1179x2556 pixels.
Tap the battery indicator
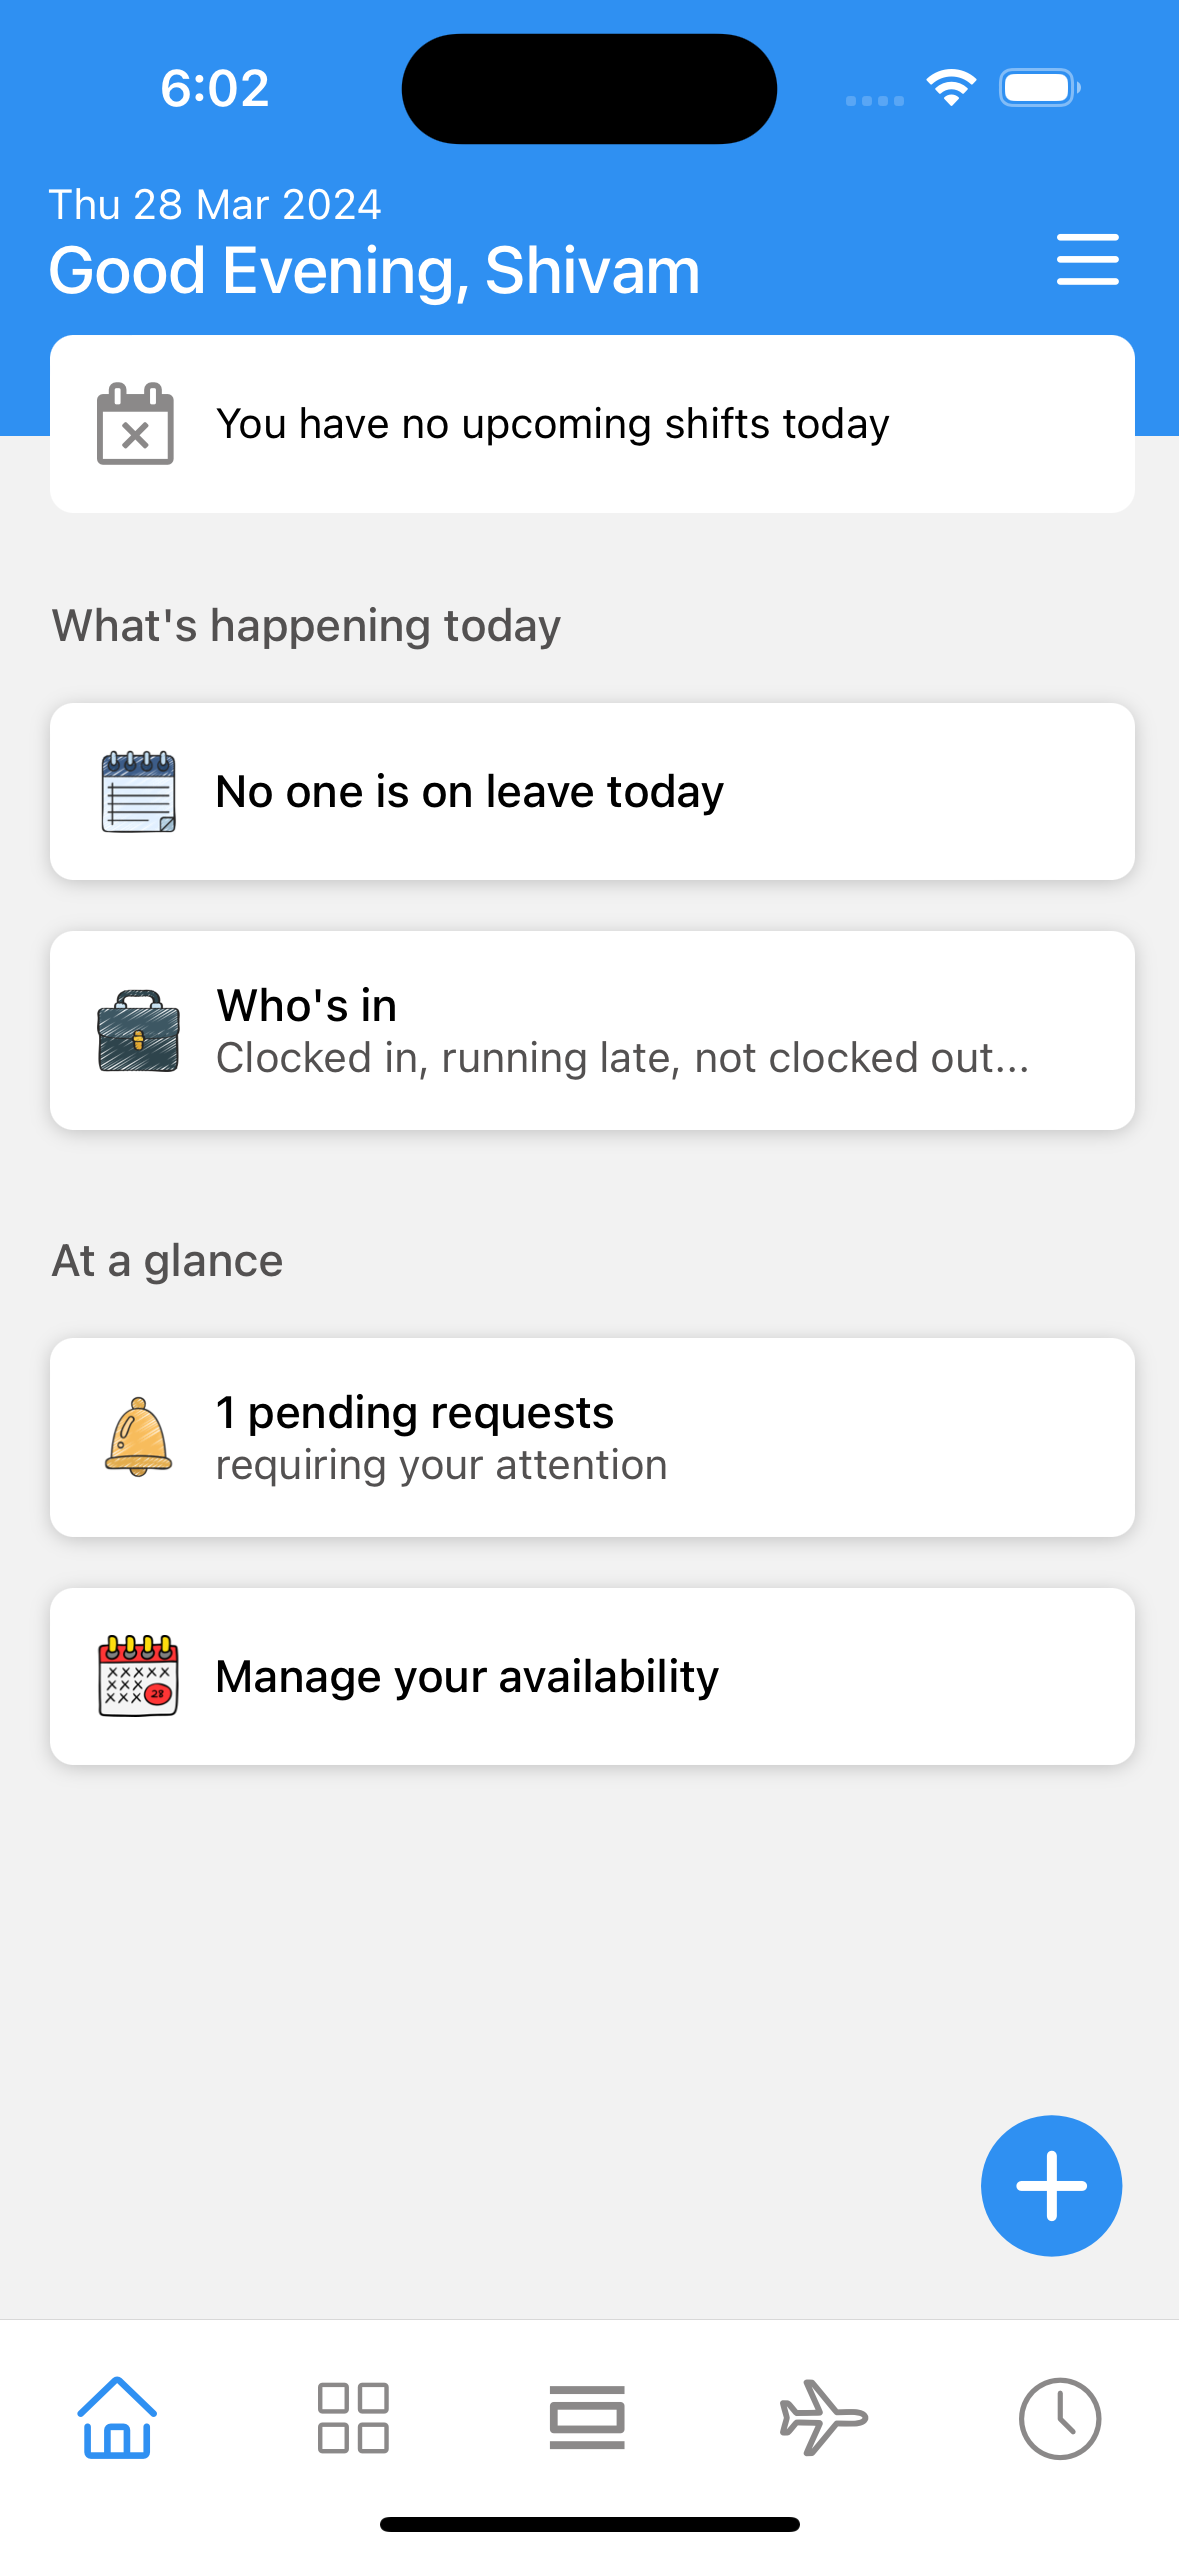point(1039,88)
